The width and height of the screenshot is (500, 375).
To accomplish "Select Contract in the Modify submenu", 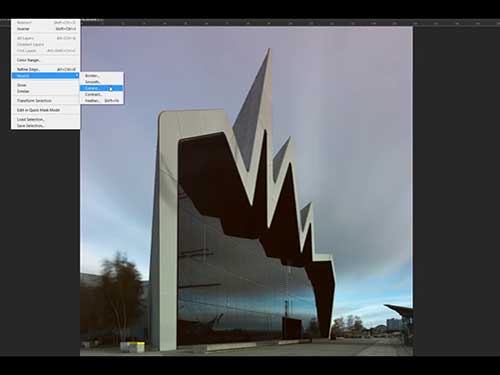I will point(102,94).
